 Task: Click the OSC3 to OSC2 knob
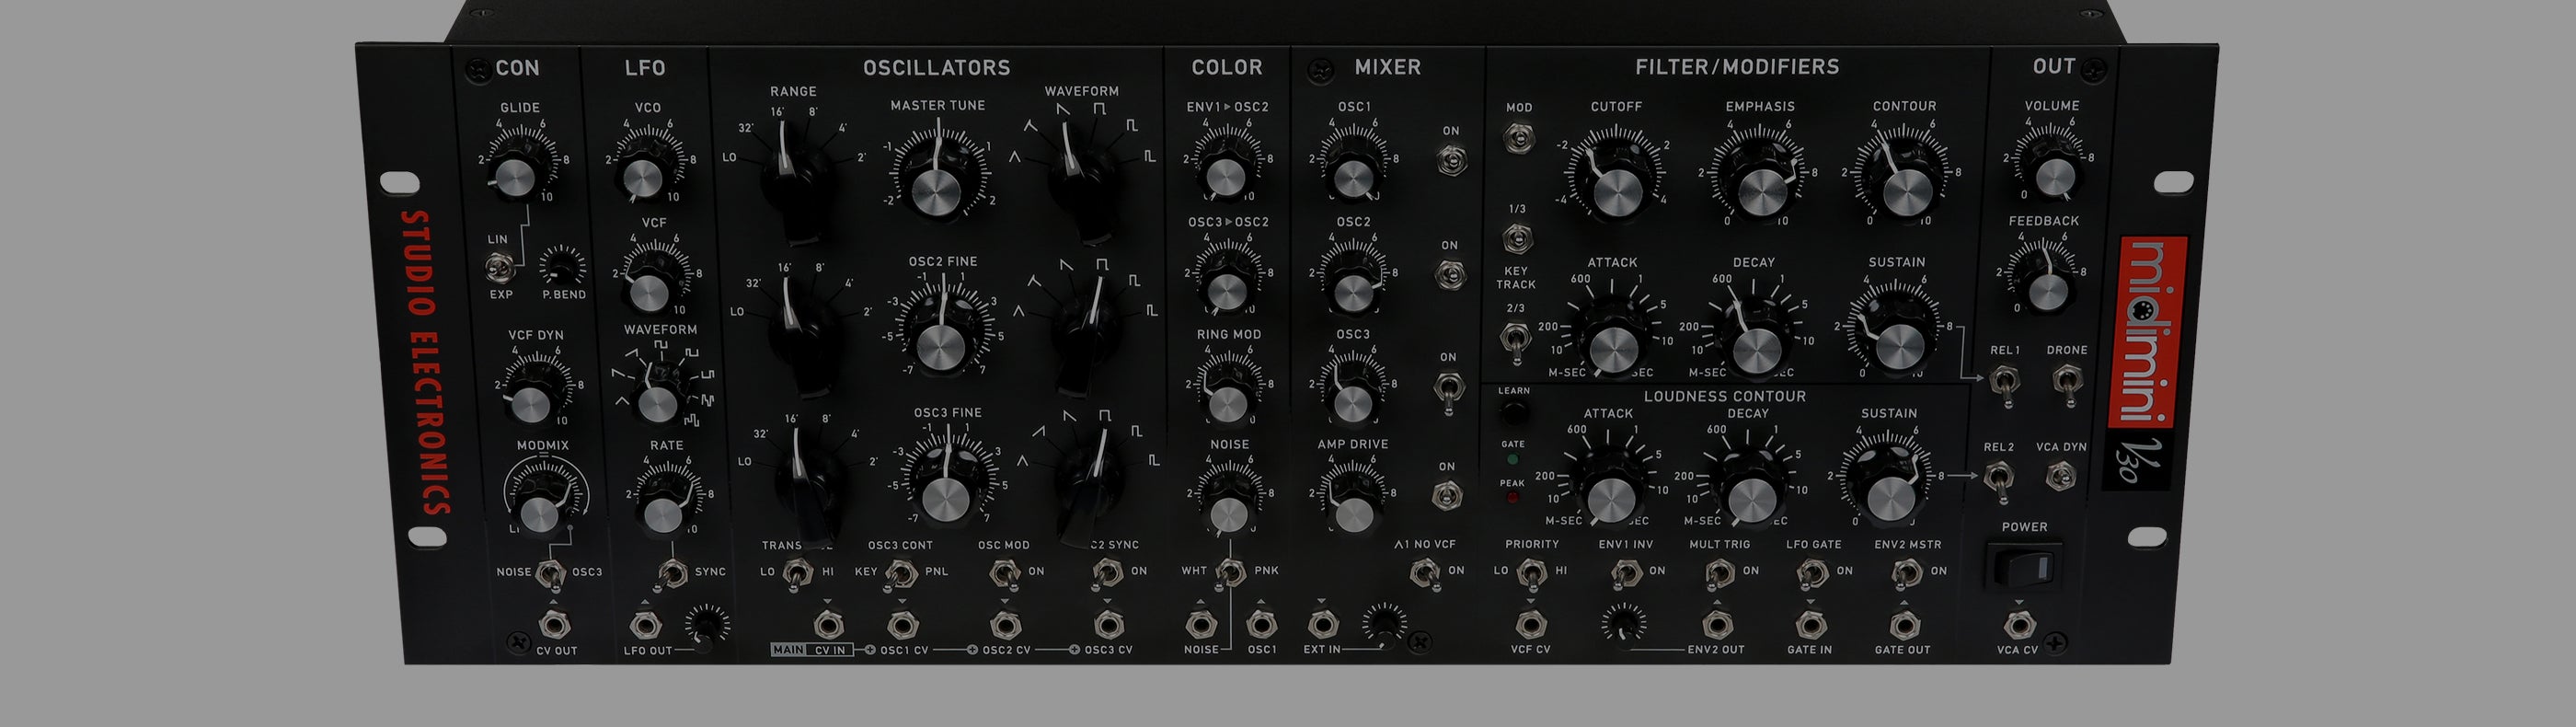coord(1226,291)
